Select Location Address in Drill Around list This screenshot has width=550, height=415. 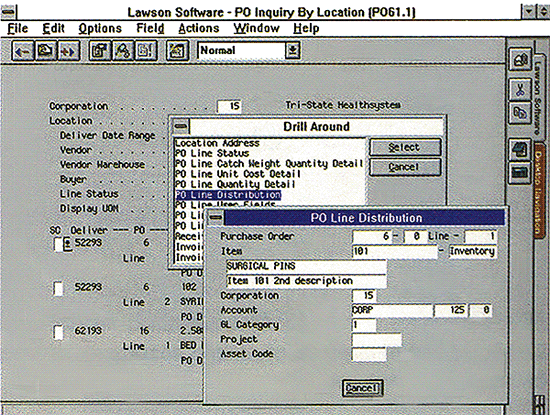(217, 143)
